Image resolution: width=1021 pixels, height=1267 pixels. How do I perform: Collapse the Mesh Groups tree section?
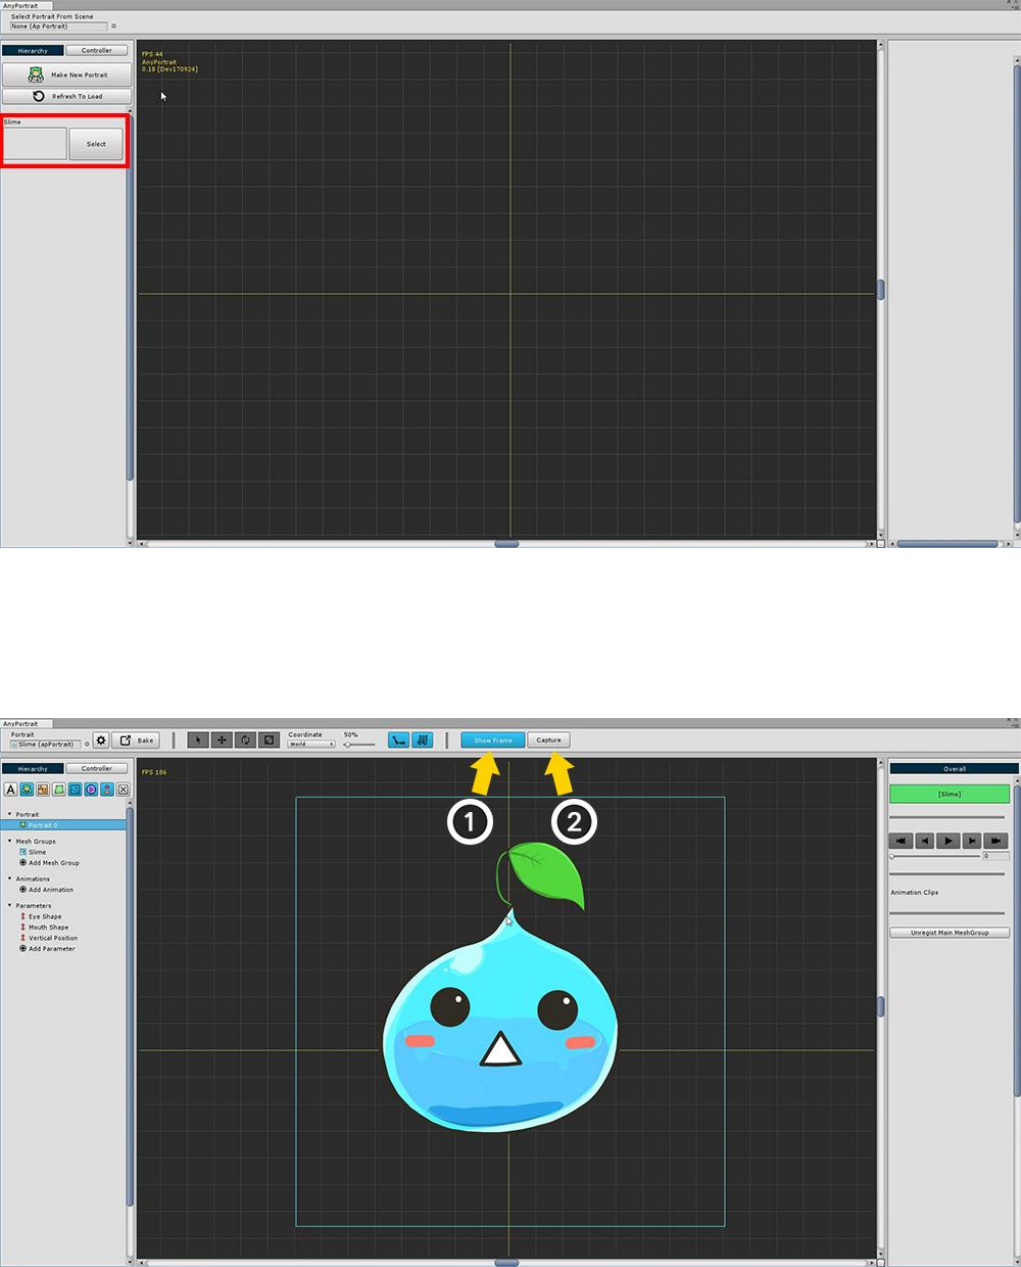coord(10,841)
